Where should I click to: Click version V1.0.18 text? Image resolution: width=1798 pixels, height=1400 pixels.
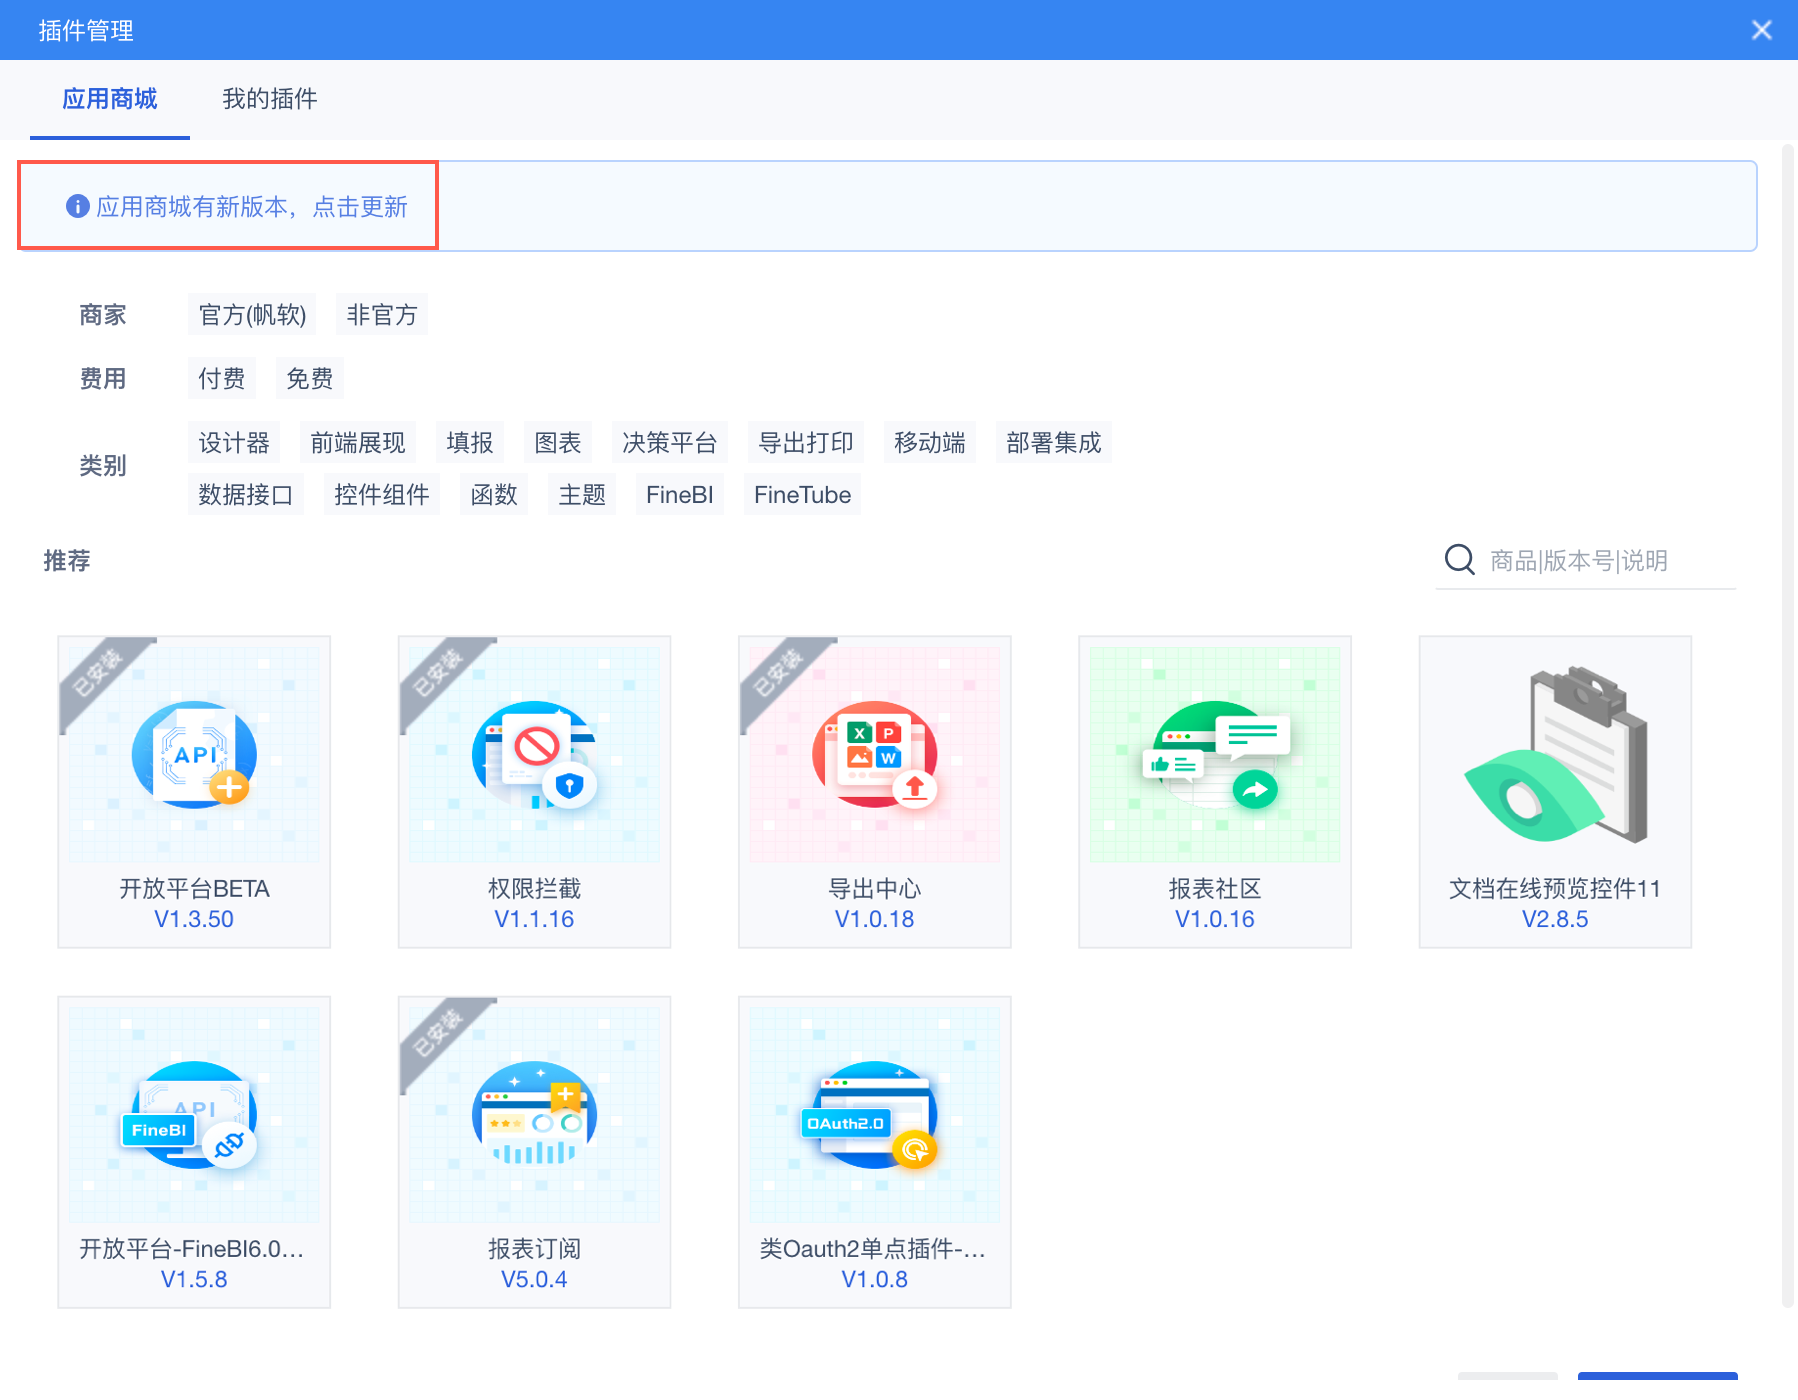[875, 919]
